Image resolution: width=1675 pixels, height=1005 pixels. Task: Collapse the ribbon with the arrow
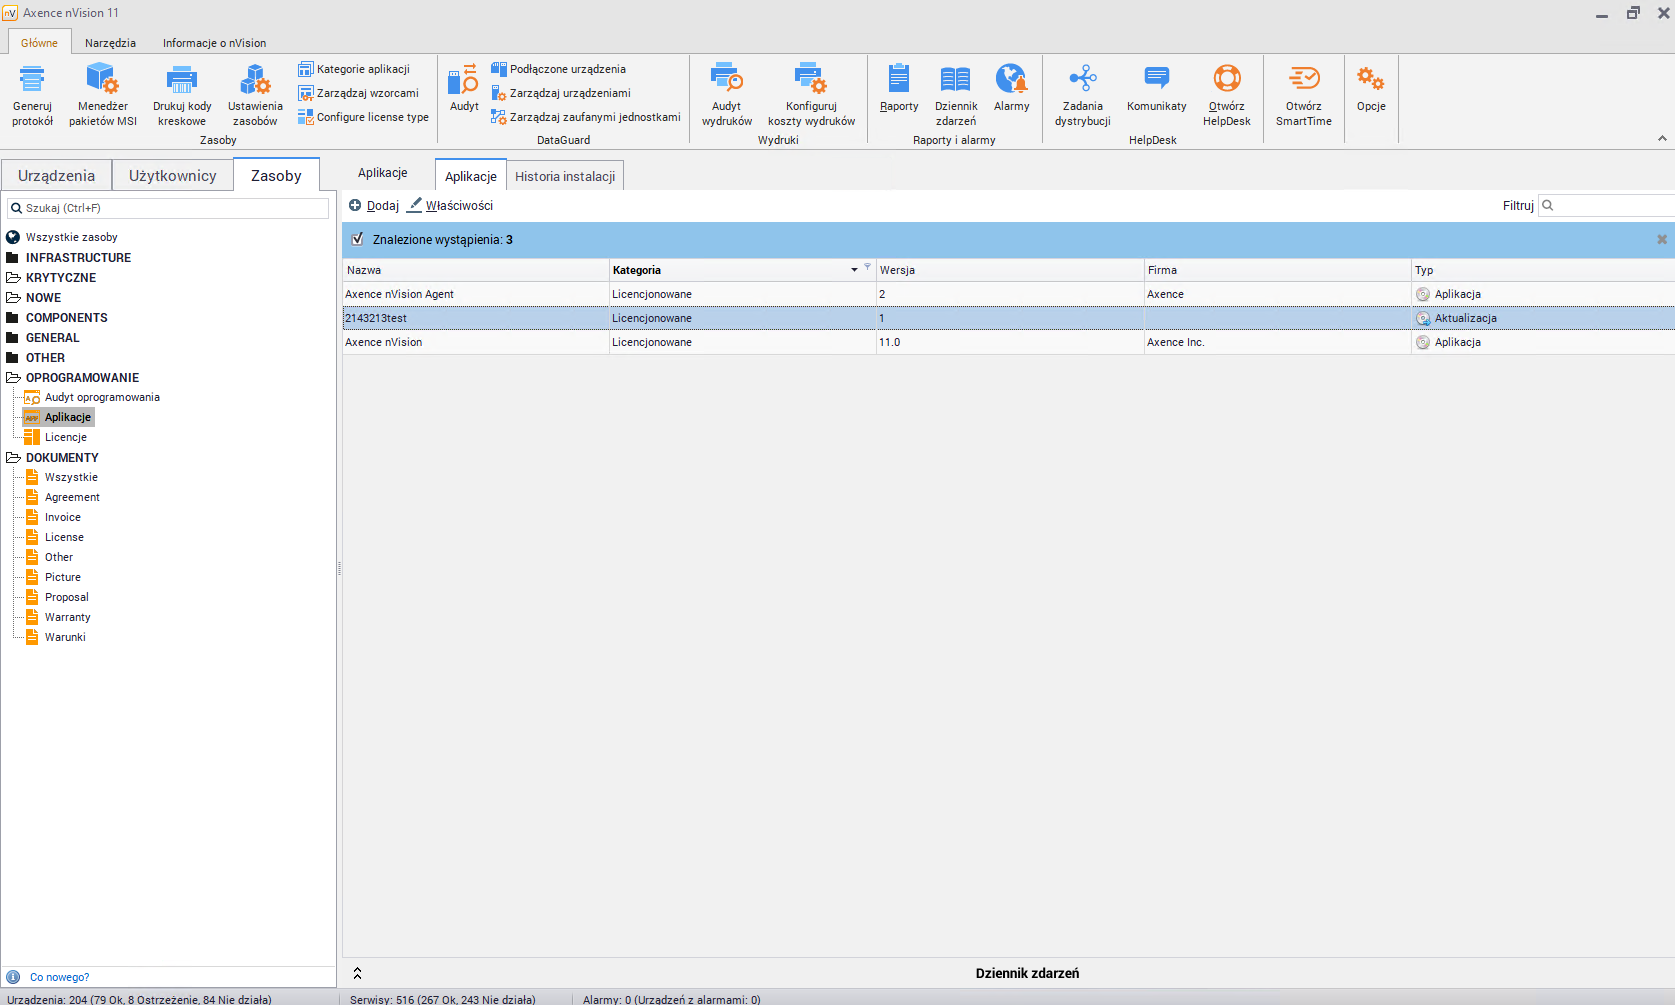pos(1662,139)
